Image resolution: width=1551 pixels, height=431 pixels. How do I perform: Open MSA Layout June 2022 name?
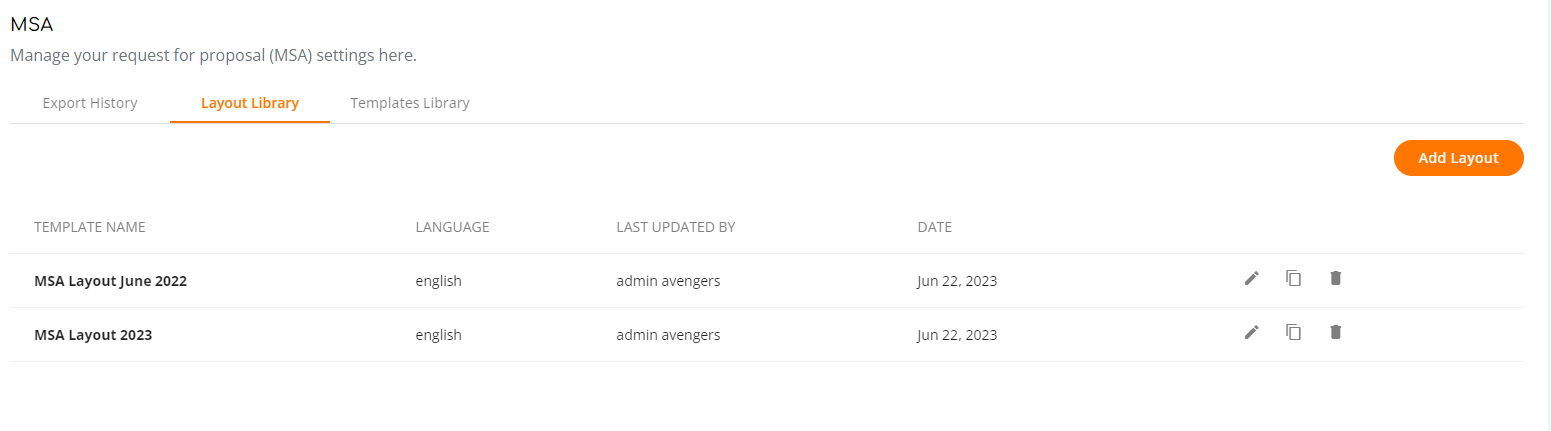pyautogui.click(x=110, y=281)
